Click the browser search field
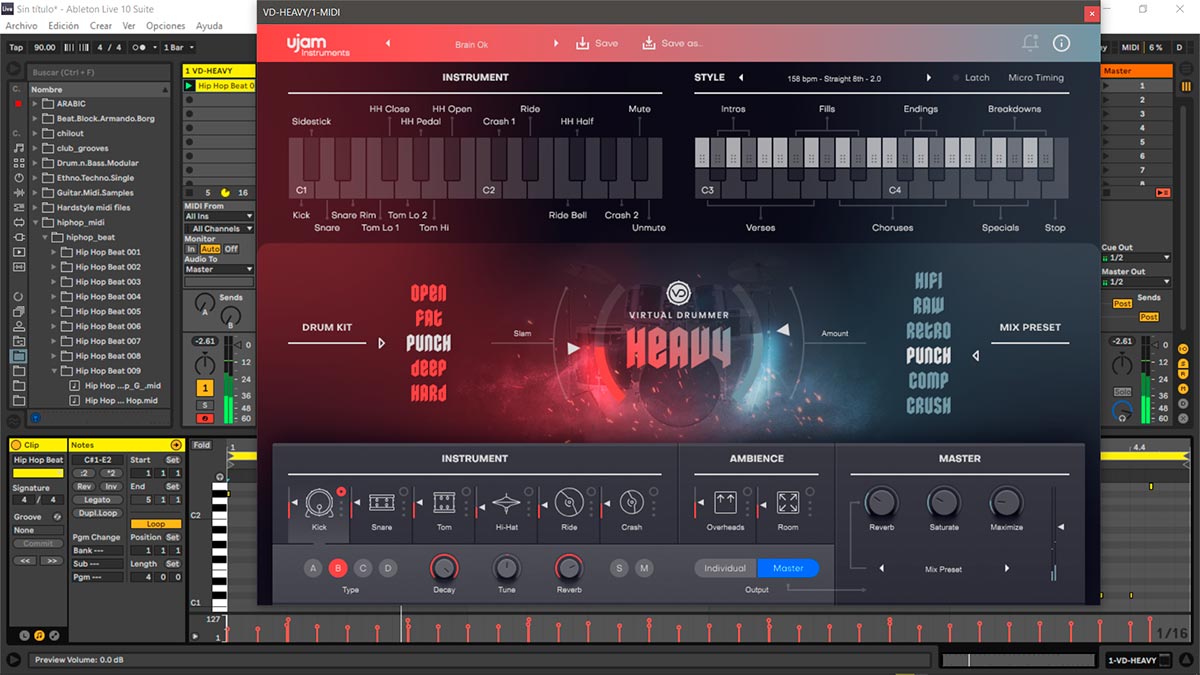 97,72
